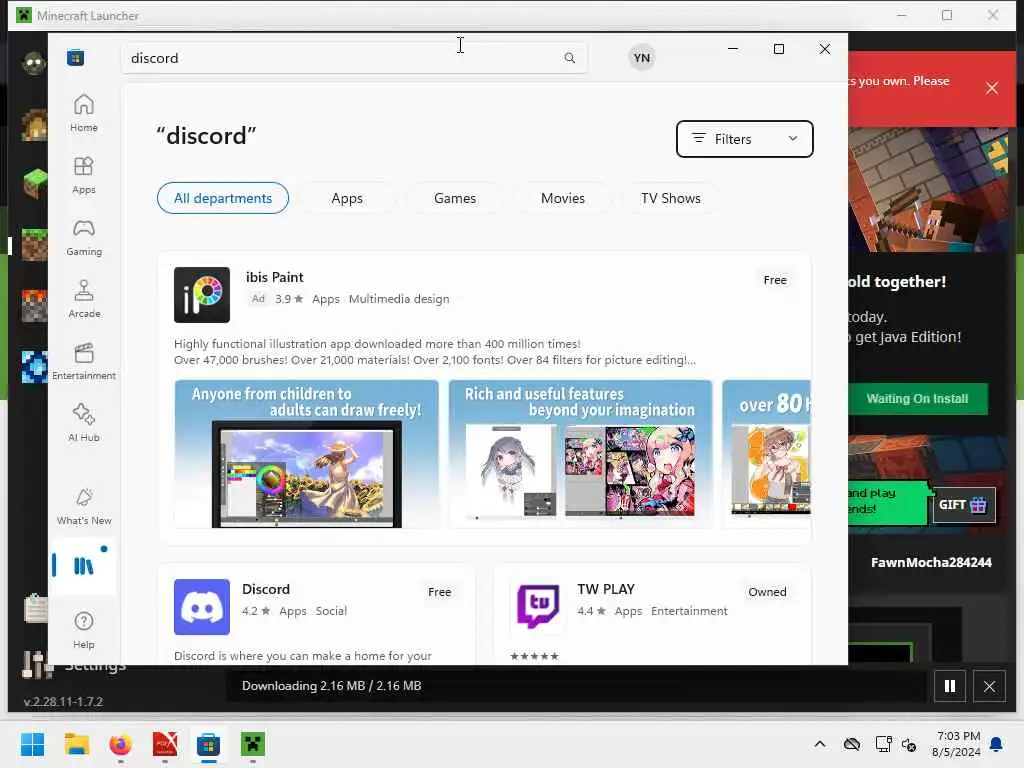Select the TV Shows filter tab

pos(671,198)
